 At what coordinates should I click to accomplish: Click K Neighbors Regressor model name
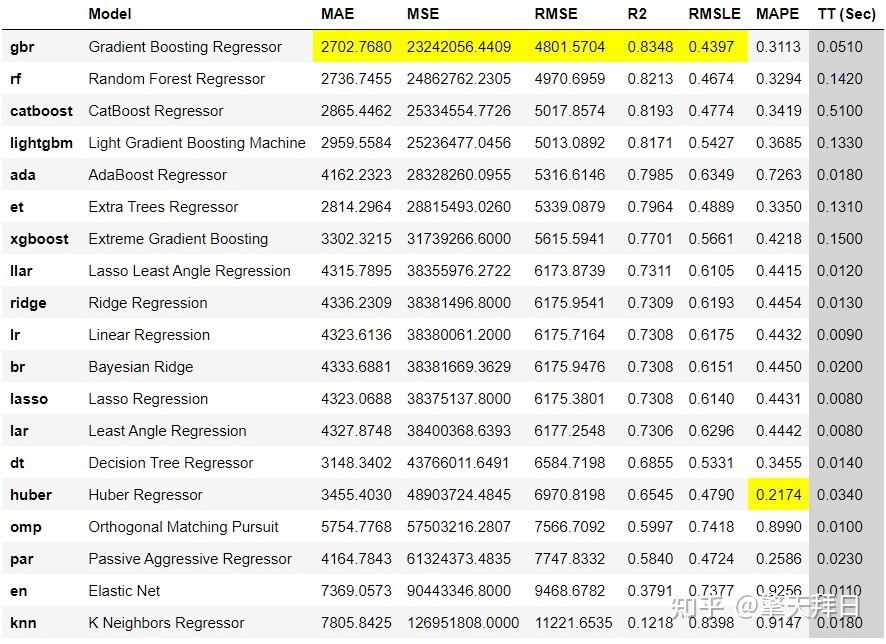[x=166, y=623]
